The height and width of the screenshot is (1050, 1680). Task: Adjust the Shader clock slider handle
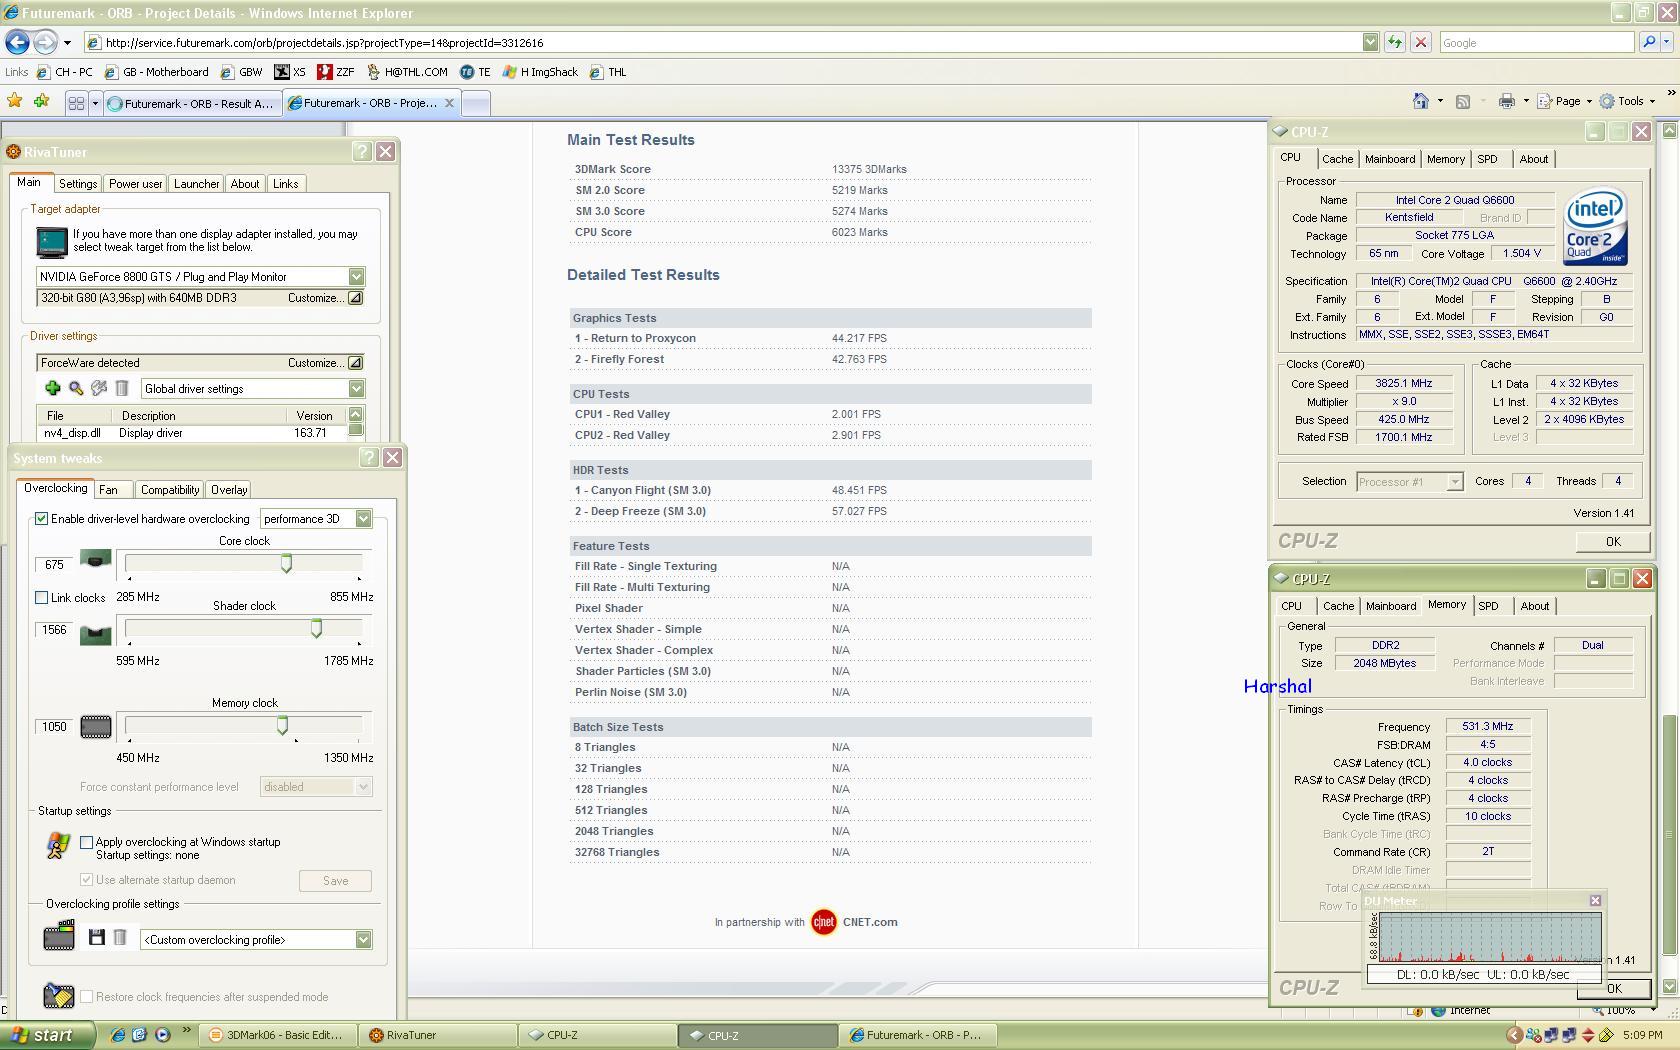[316, 627]
